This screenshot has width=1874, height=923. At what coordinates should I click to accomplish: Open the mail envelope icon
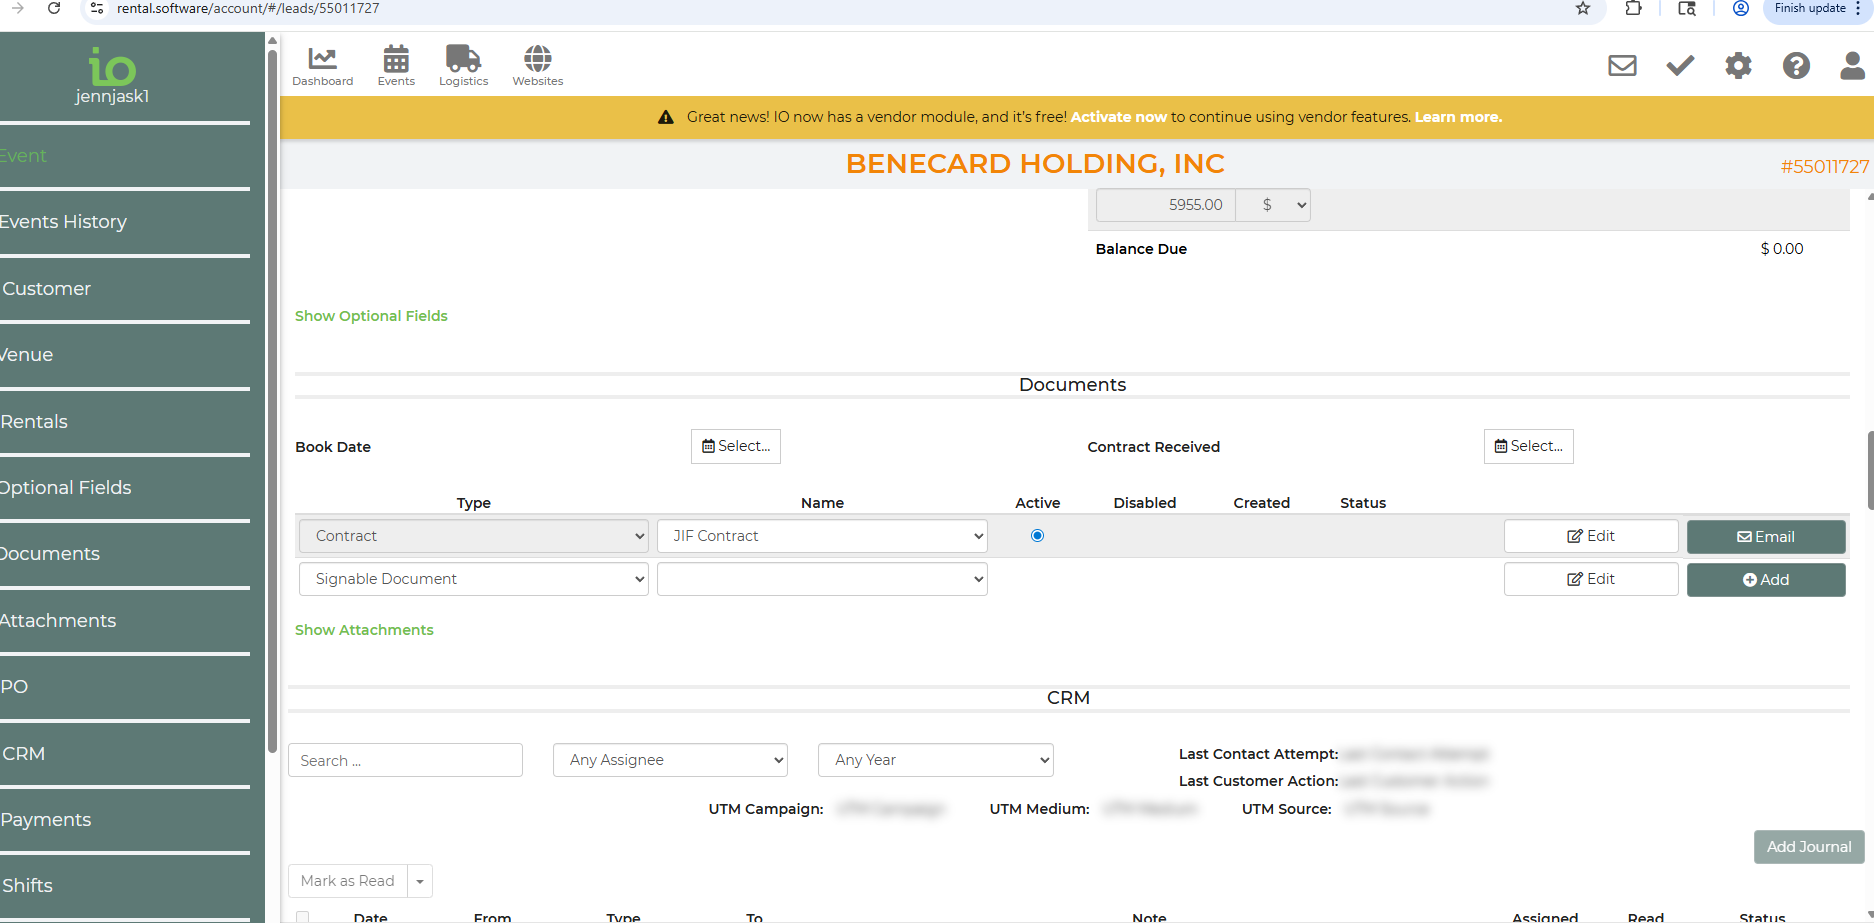(x=1622, y=66)
